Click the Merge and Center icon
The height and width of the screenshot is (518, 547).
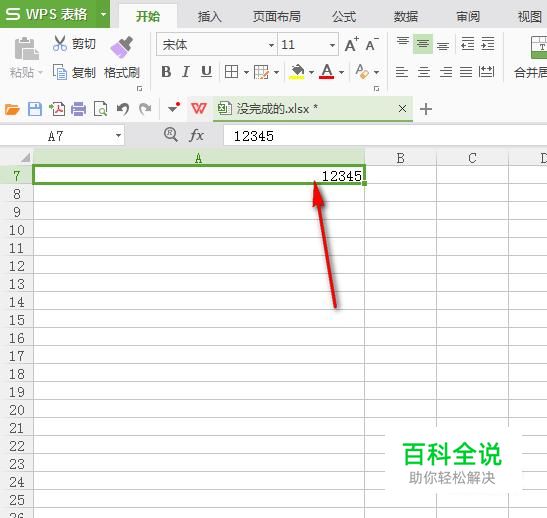pyautogui.click(x=539, y=47)
